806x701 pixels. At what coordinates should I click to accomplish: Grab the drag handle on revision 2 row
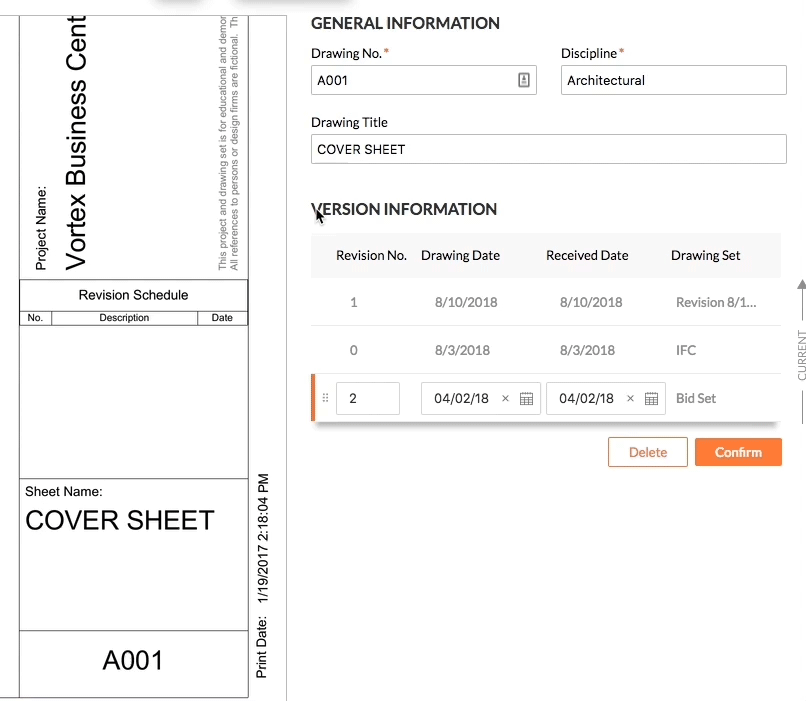[325, 398]
